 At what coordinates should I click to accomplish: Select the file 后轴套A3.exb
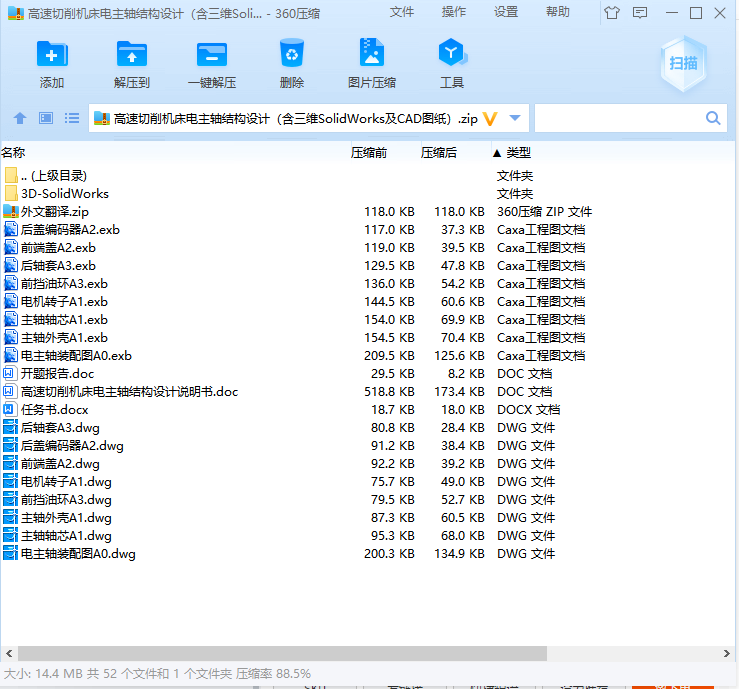pos(58,266)
